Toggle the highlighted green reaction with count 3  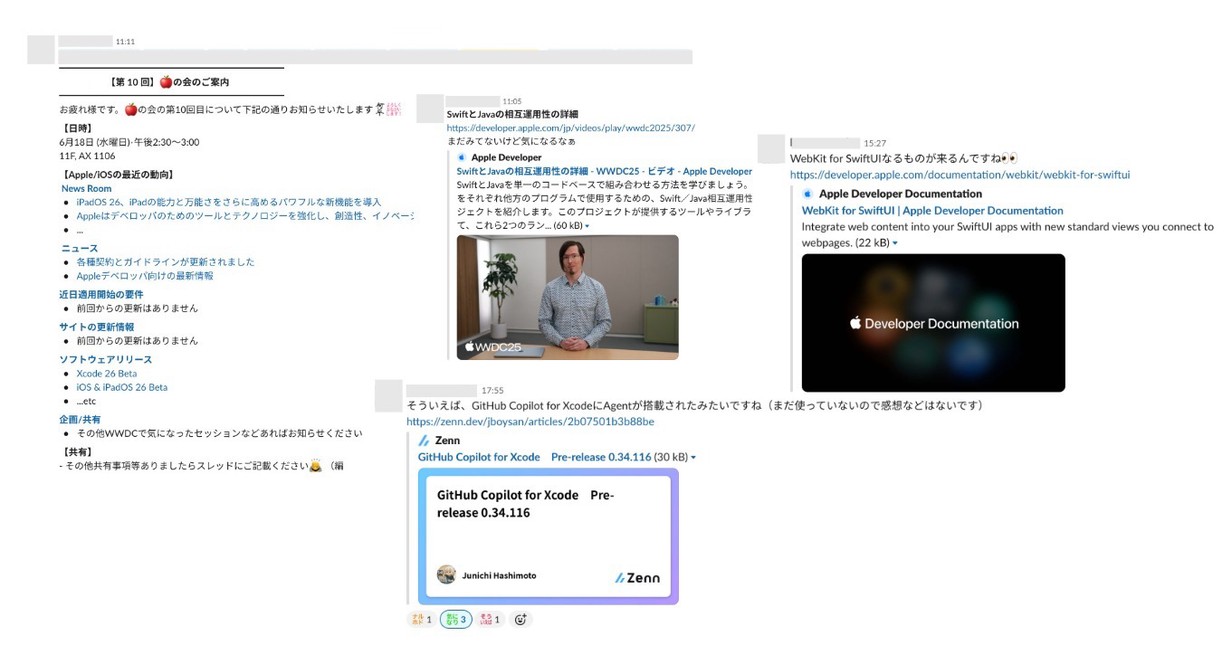[456, 620]
